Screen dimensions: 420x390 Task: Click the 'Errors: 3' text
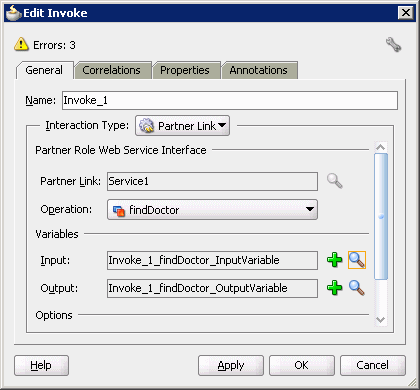54,45
